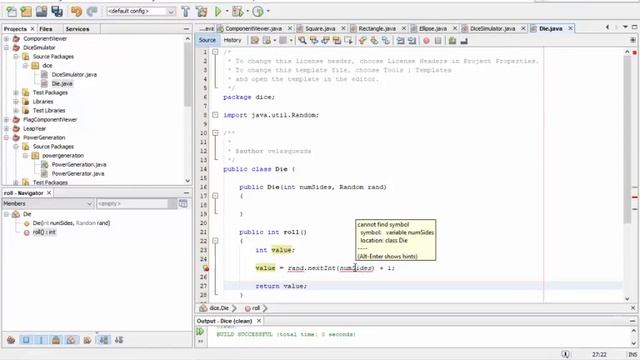The width and height of the screenshot is (640, 360).
Task: Click the Profile Project clock icon
Action: pyautogui.click(x=258, y=11)
